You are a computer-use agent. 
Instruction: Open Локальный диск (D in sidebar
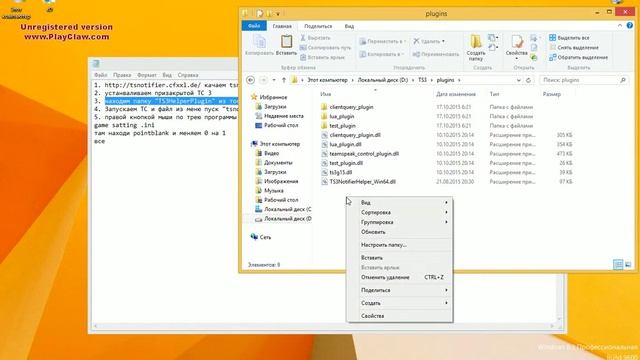tap(283, 219)
